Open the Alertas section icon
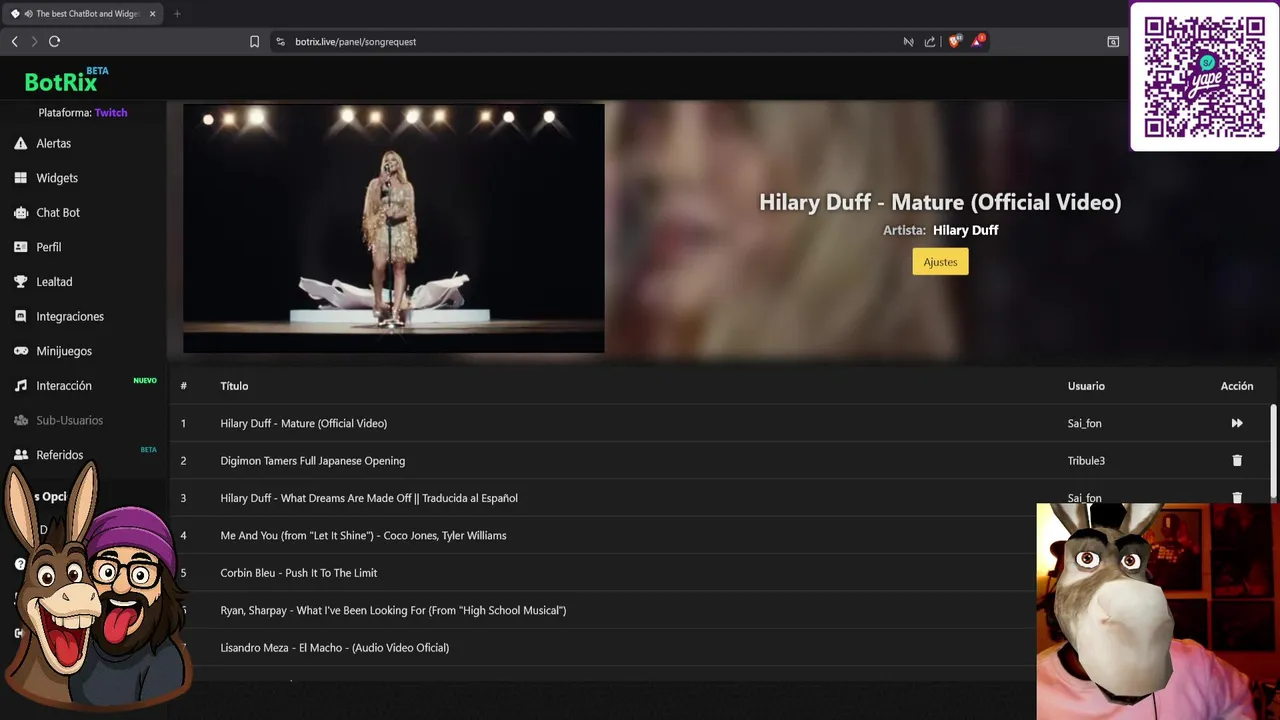The image size is (1280, 720). [20, 144]
